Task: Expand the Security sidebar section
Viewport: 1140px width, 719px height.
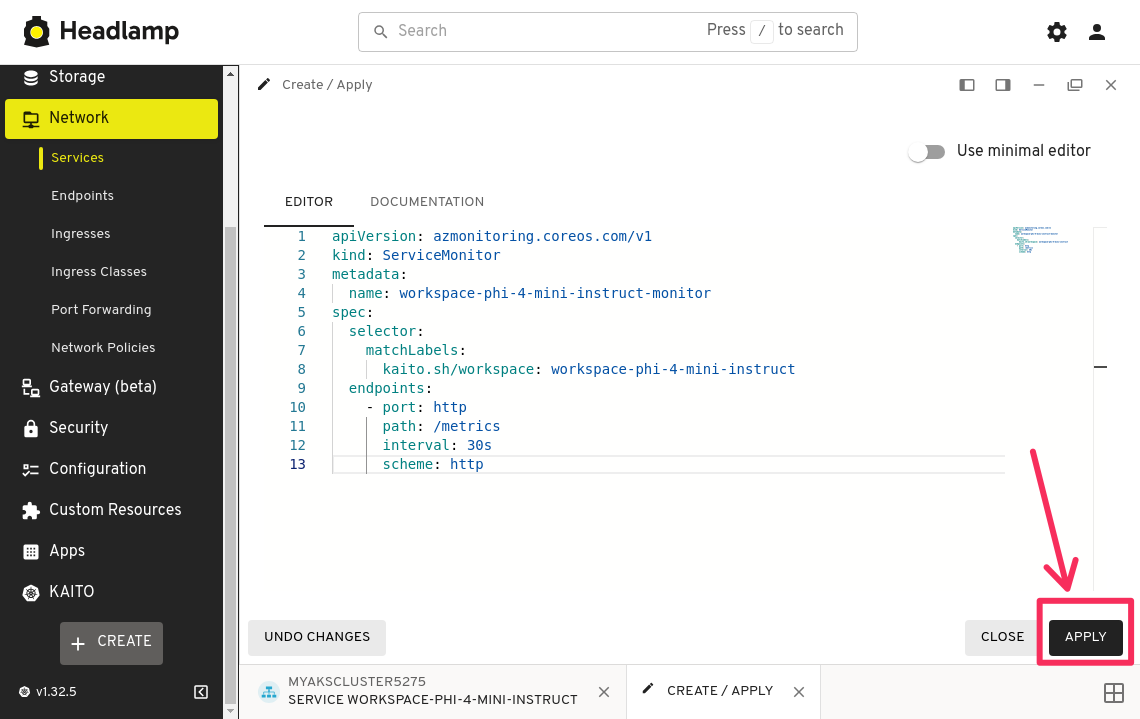Action: (78, 428)
